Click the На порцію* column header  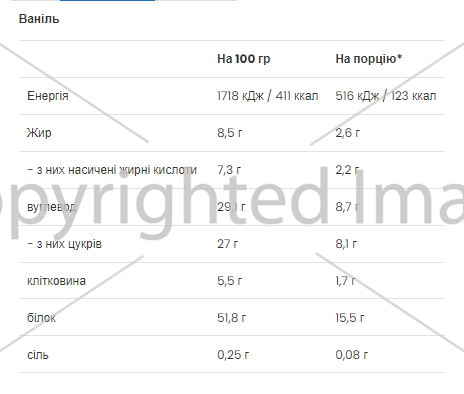pos(369,59)
